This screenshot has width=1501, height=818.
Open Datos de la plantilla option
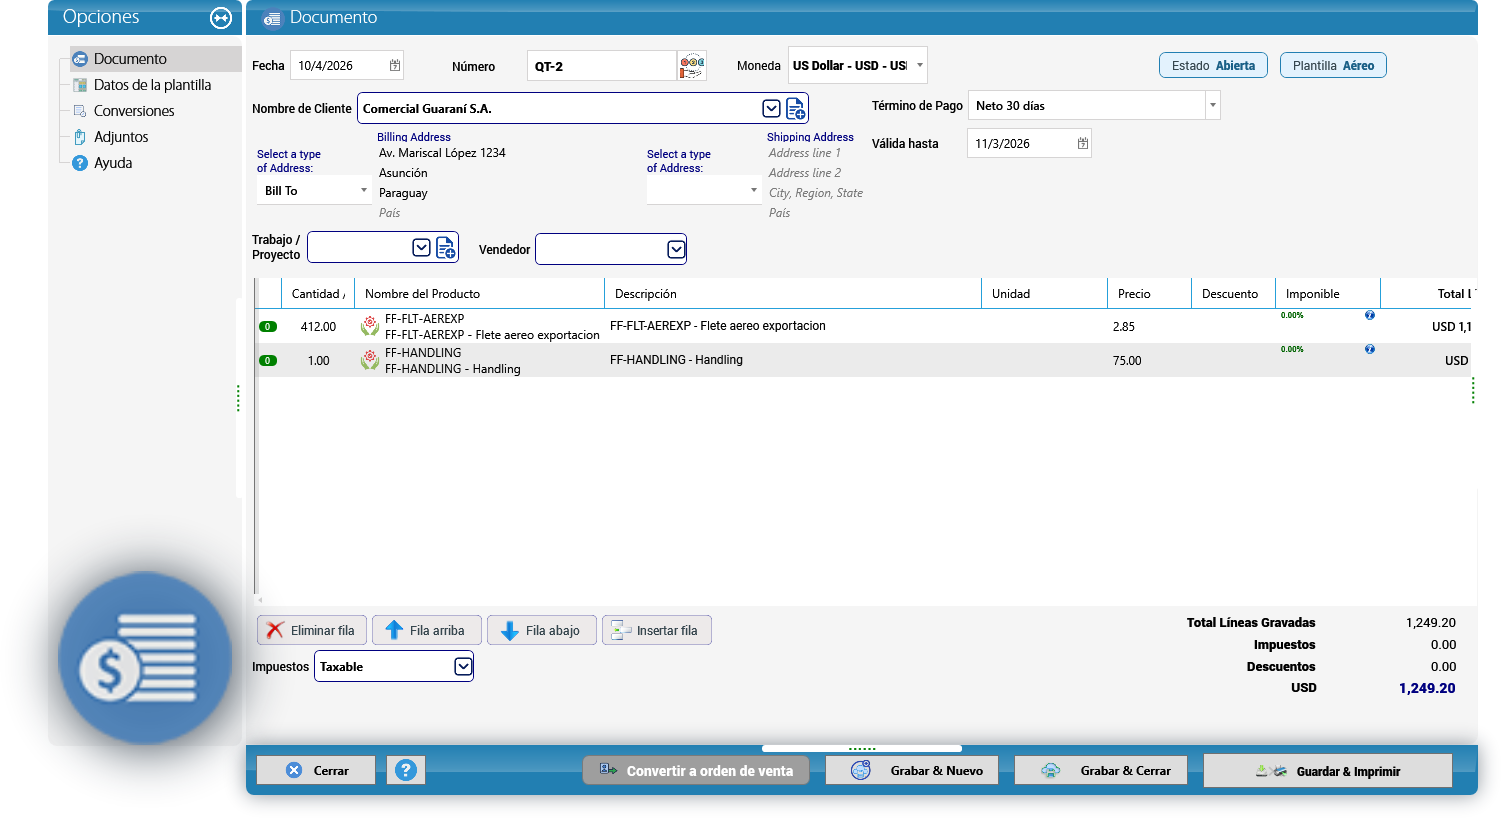tap(152, 85)
